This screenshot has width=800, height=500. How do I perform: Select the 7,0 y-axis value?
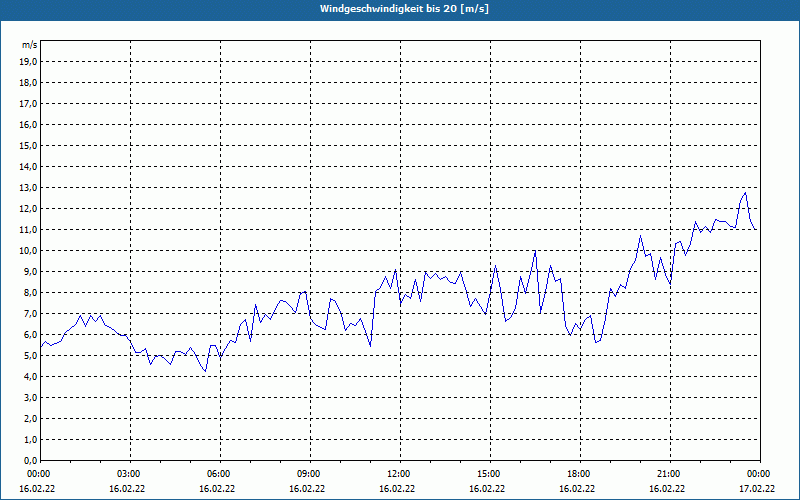tap(30, 314)
